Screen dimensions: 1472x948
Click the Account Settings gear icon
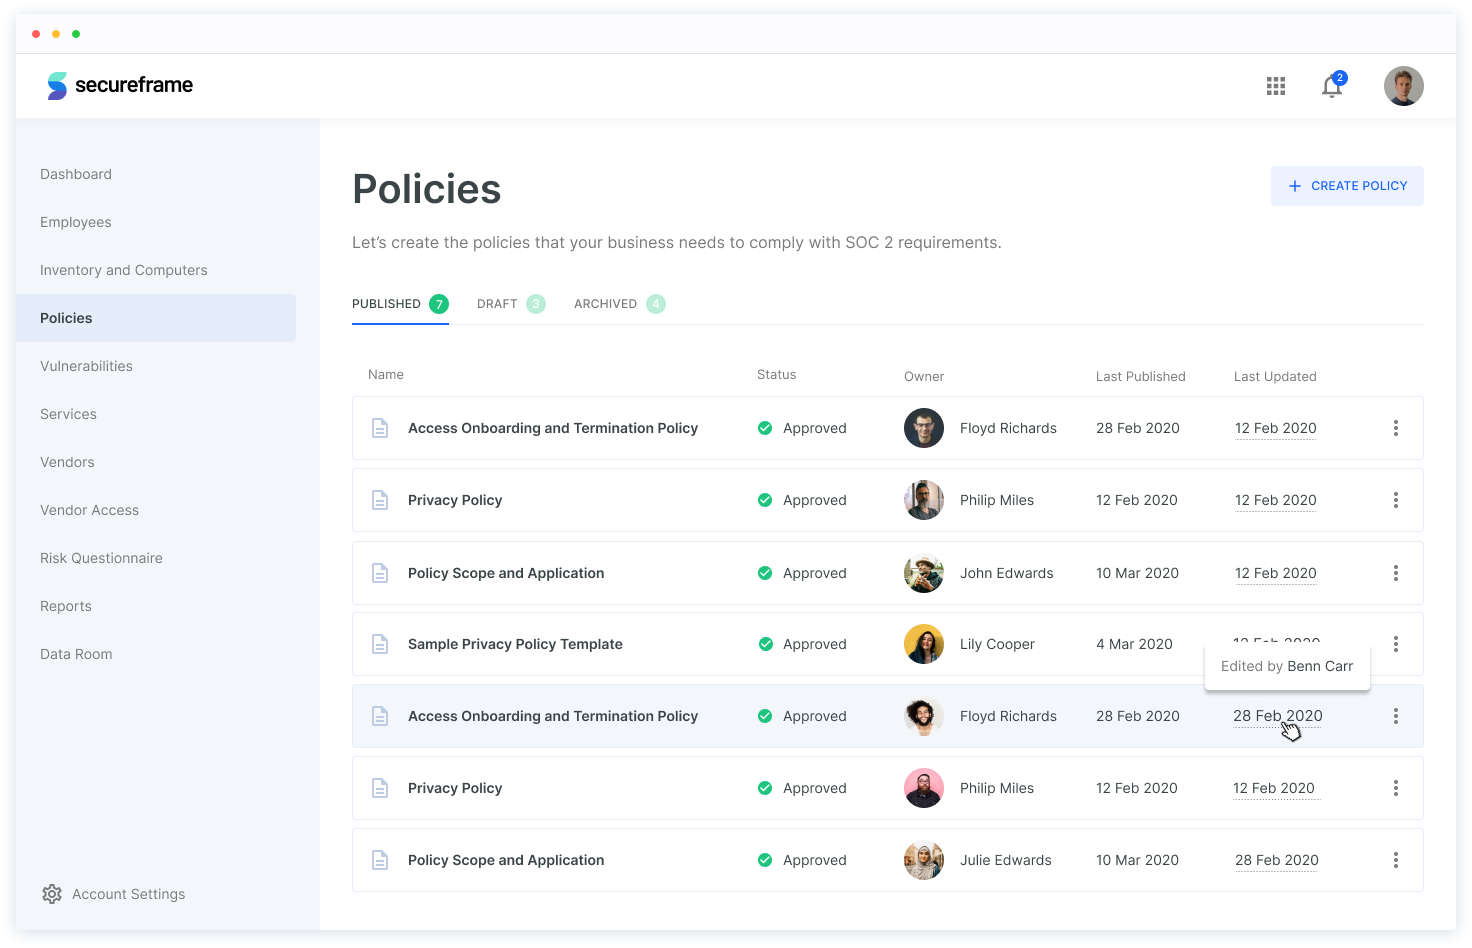click(52, 894)
